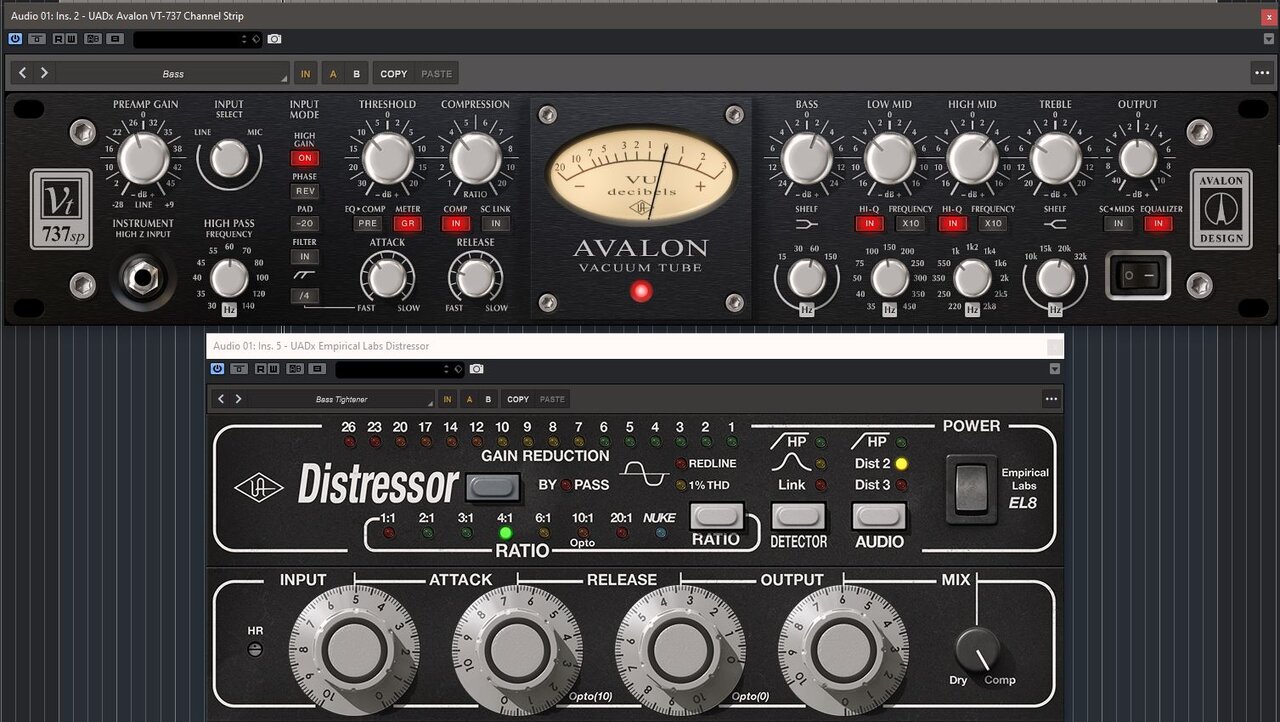The height and width of the screenshot is (722, 1280).
Task: Toggle the Phase REV button
Action: click(x=305, y=191)
